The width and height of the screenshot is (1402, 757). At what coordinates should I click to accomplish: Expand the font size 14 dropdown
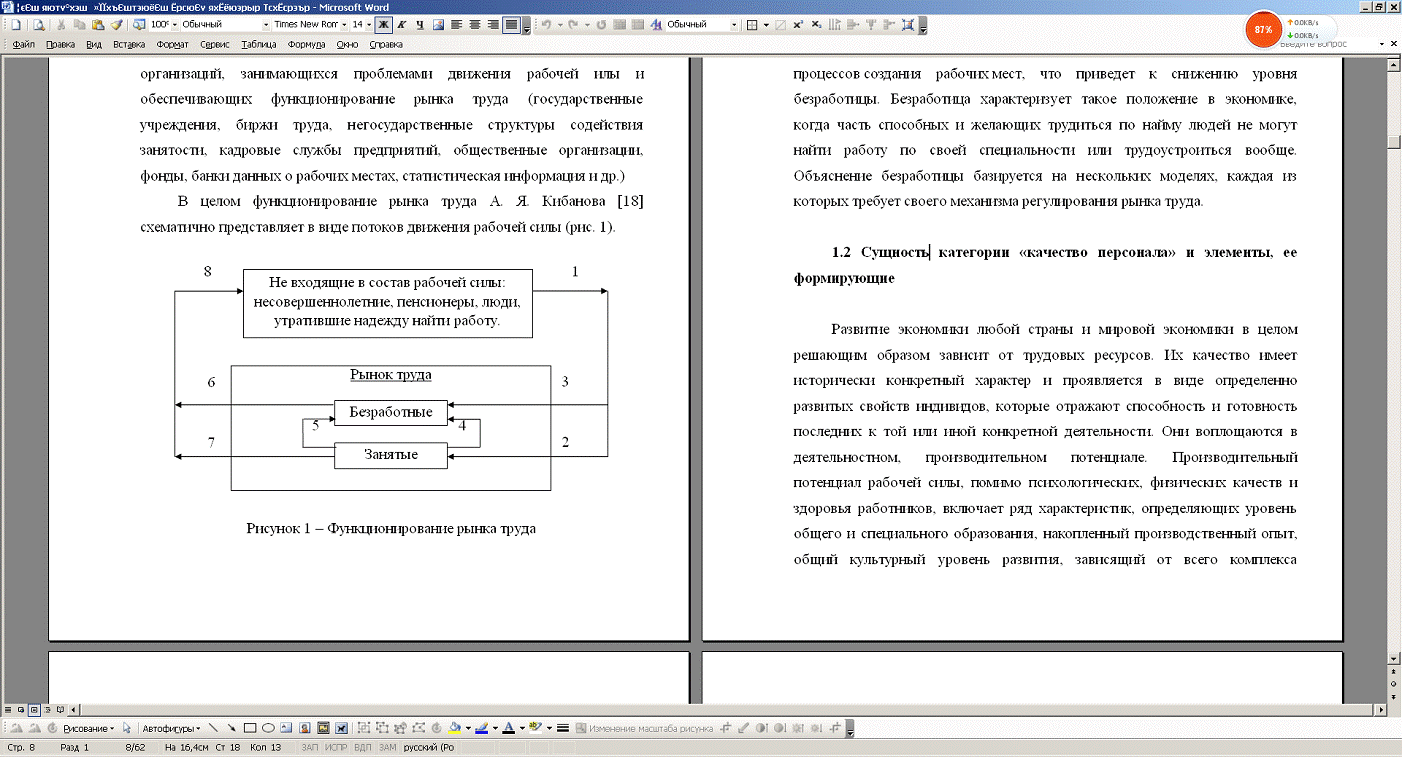coord(369,25)
